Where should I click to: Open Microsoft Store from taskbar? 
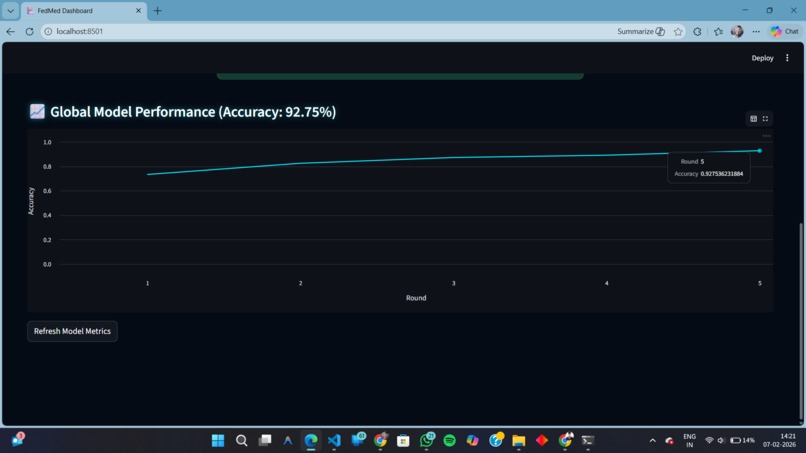403,441
